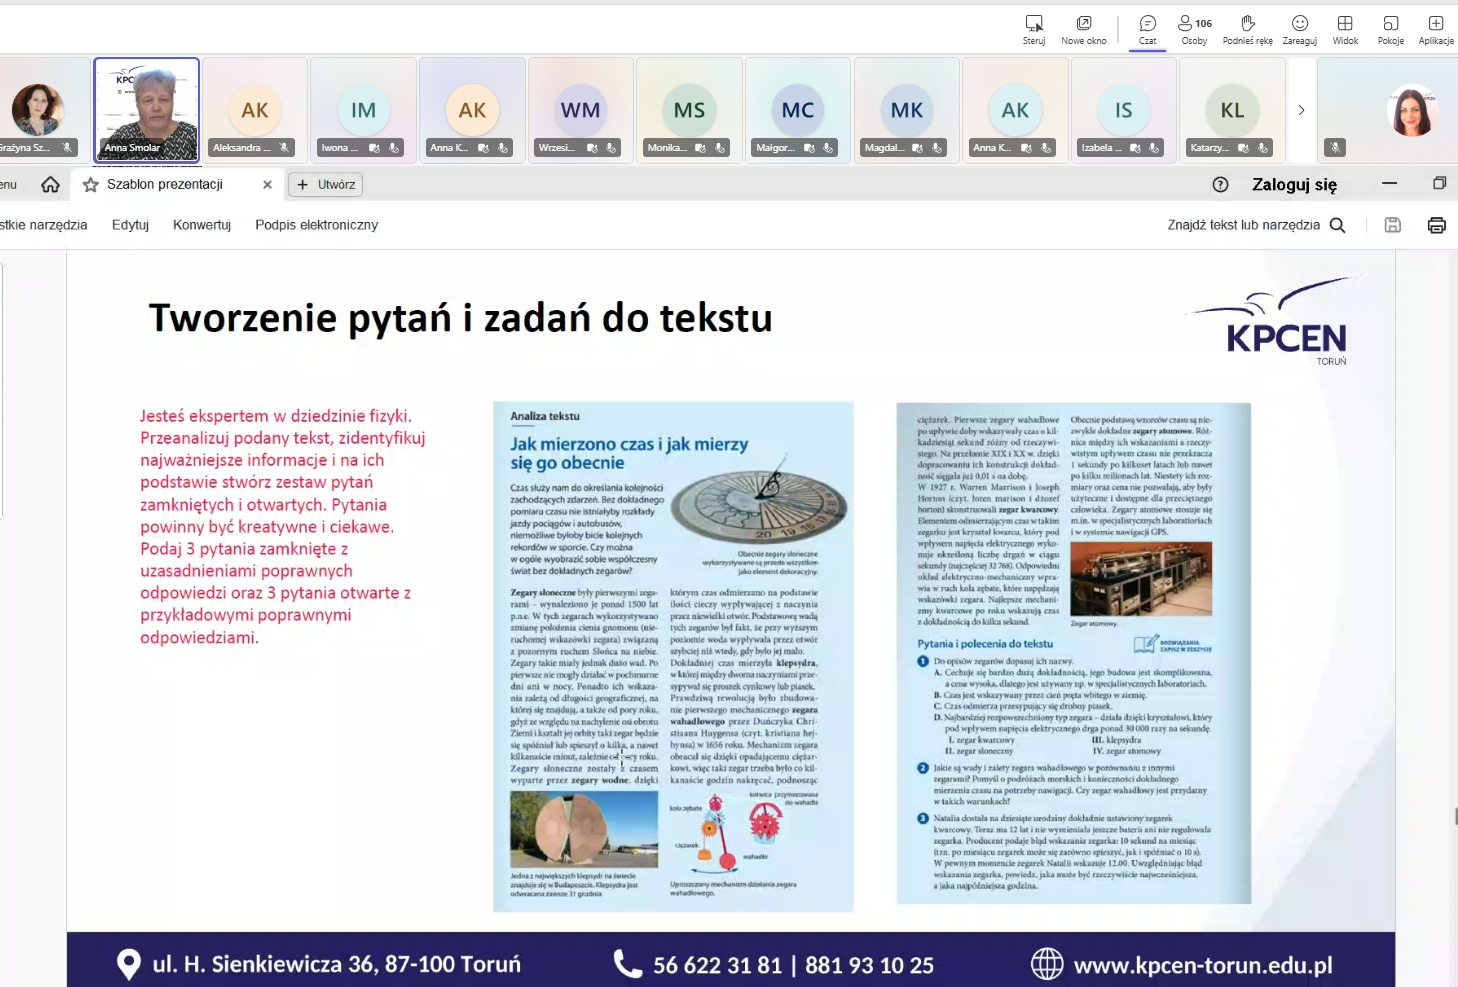
Task: Close the Szablon prezentacji tab
Action: (x=267, y=185)
